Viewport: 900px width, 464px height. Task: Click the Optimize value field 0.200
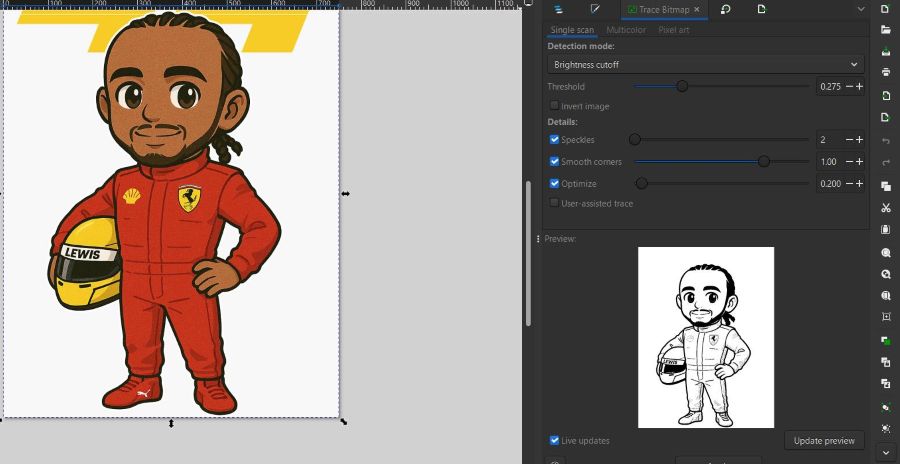click(830, 184)
